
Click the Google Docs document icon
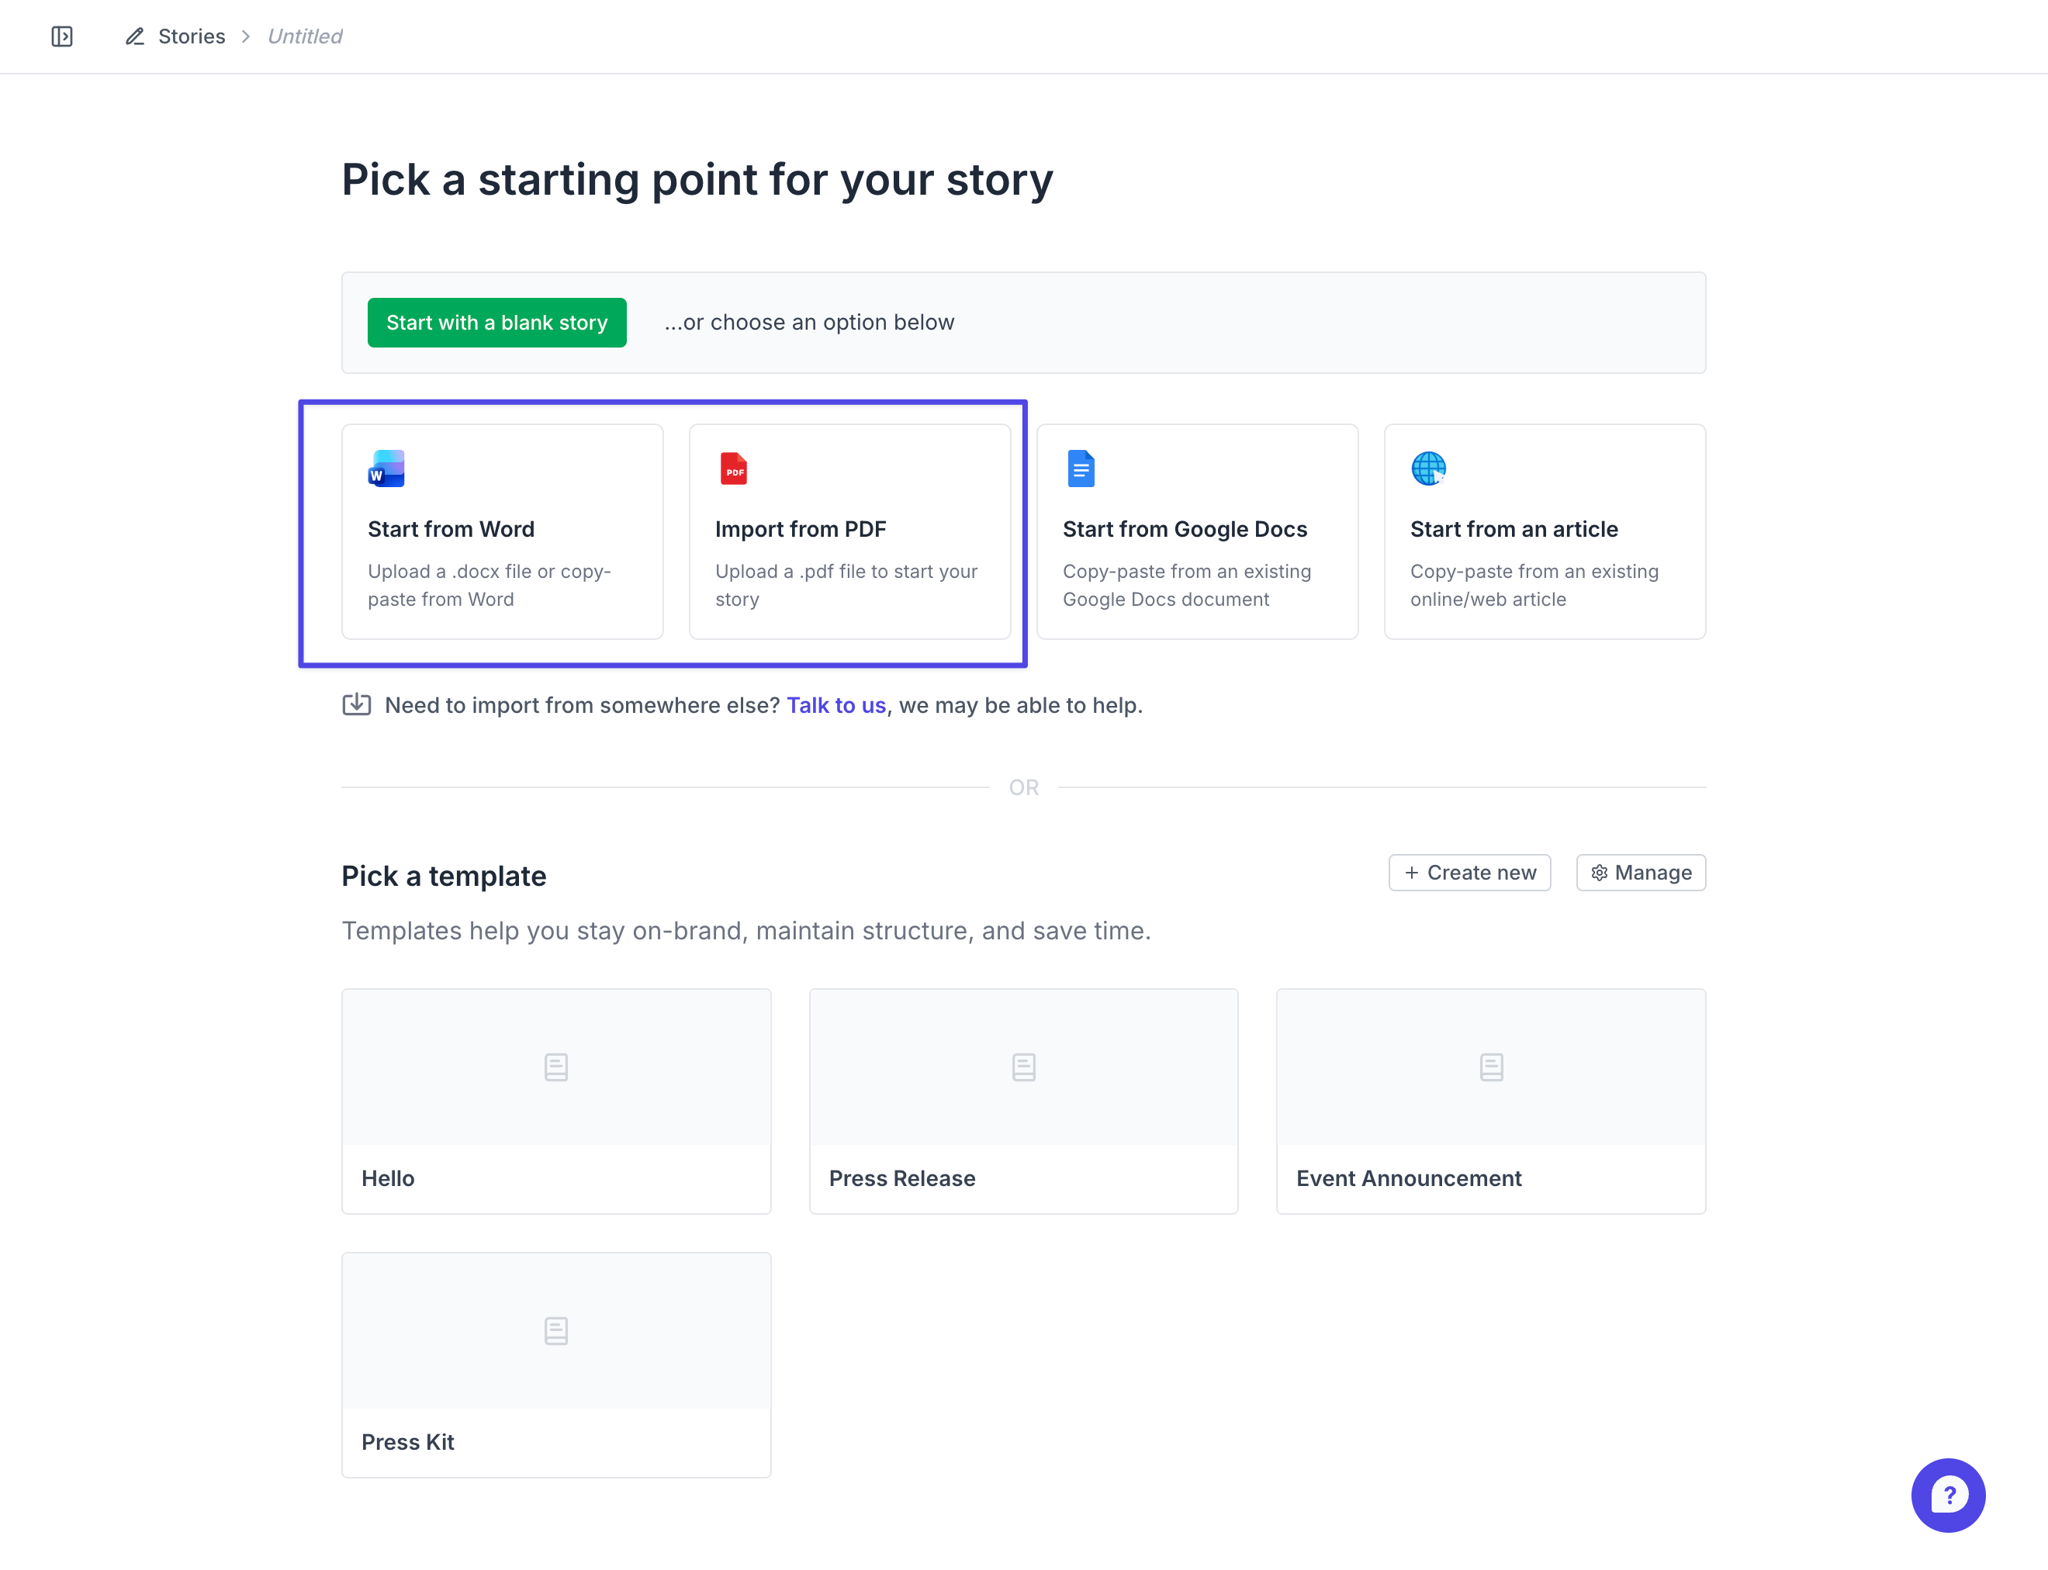pos(1081,469)
